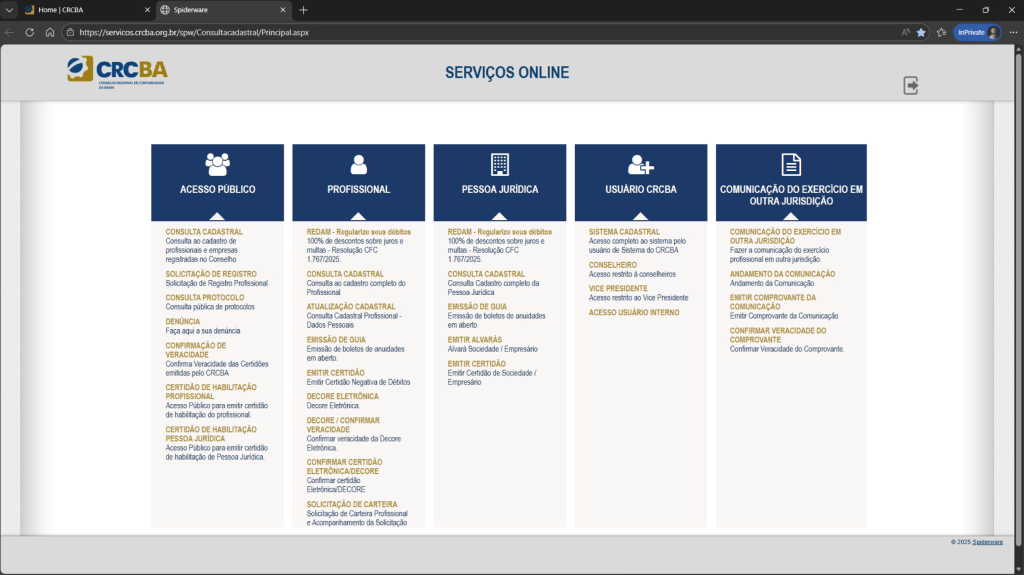Click the CRCBA logo
Screen dimensions: 1024x575
pos(117,71)
